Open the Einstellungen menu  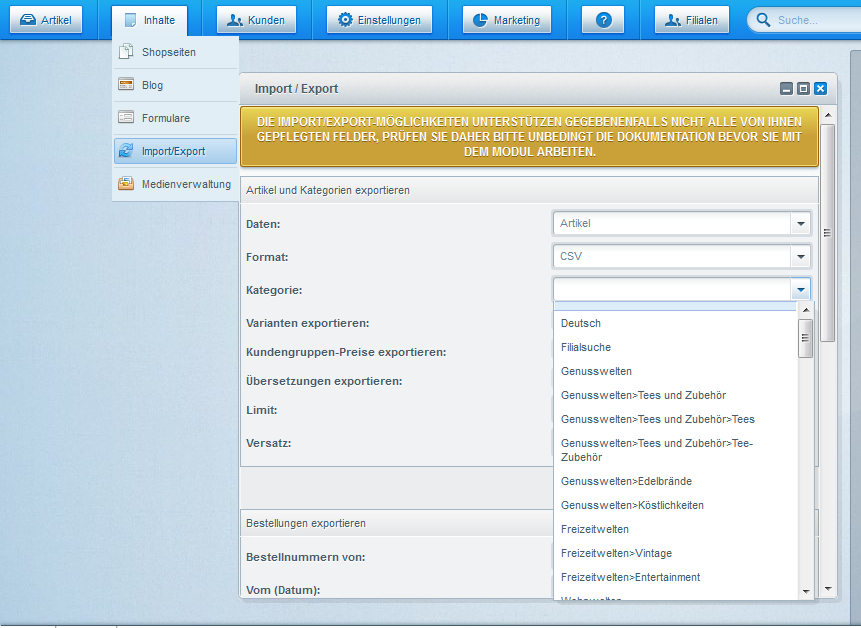tap(379, 20)
